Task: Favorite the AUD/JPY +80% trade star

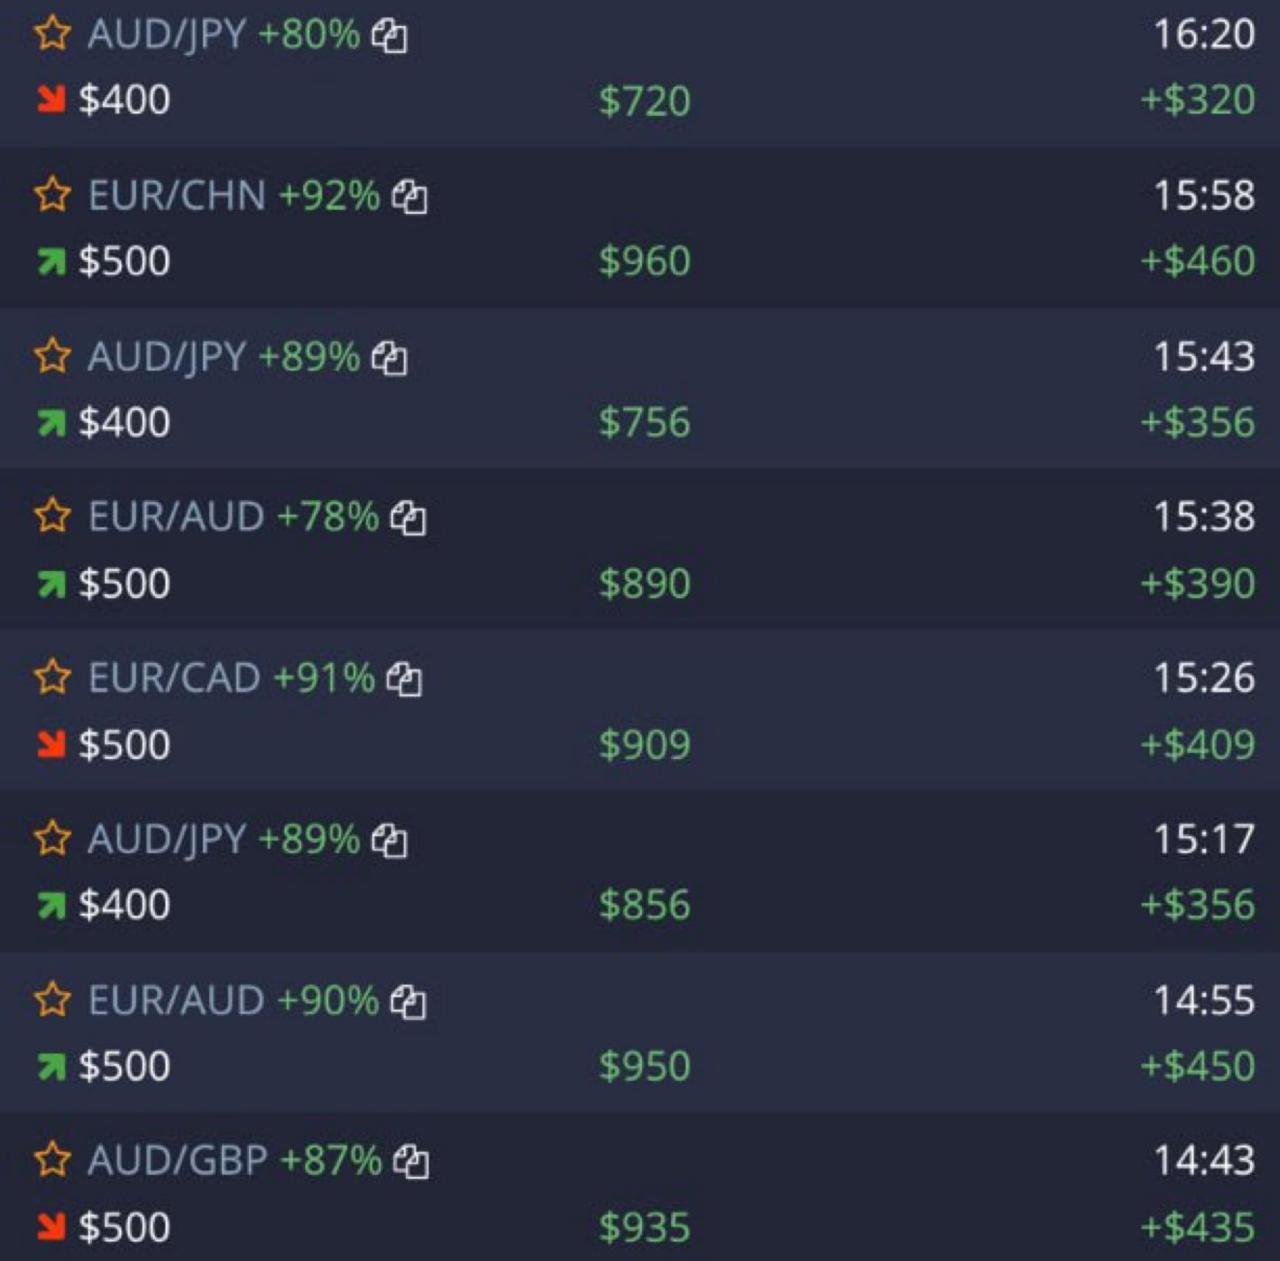Action: 52,33
